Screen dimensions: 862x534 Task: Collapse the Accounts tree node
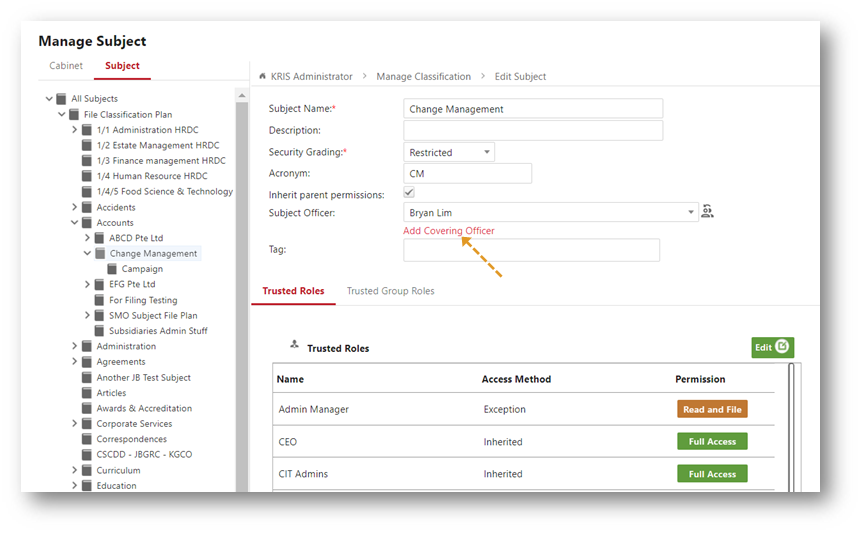(74, 222)
